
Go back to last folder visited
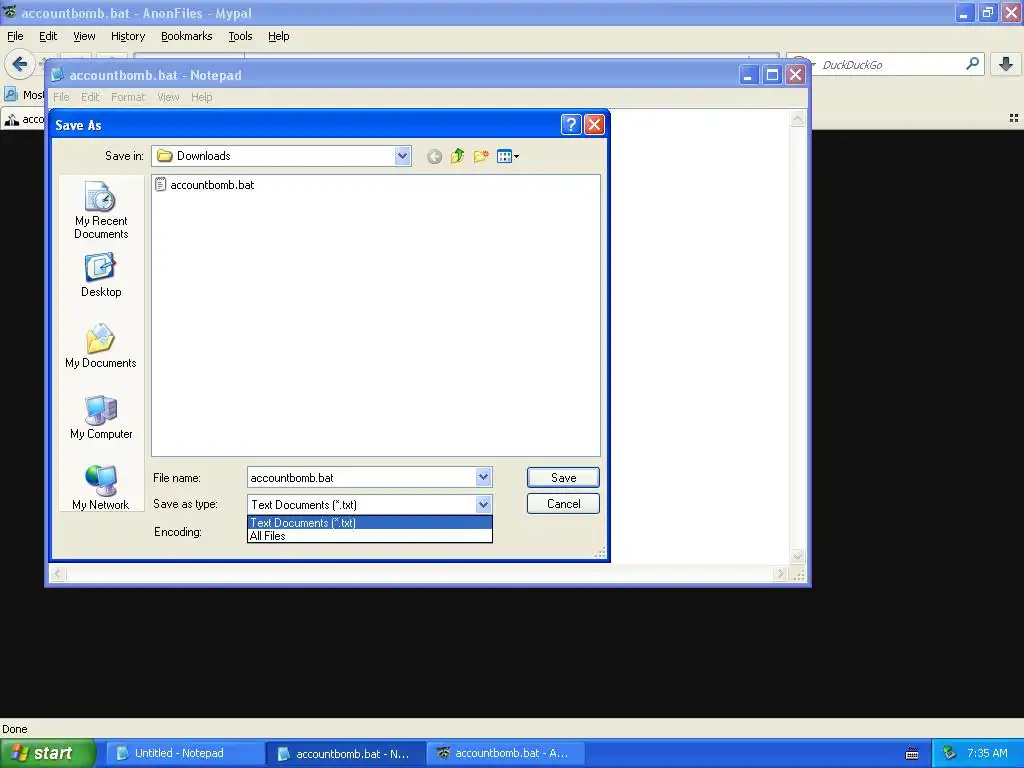click(434, 157)
